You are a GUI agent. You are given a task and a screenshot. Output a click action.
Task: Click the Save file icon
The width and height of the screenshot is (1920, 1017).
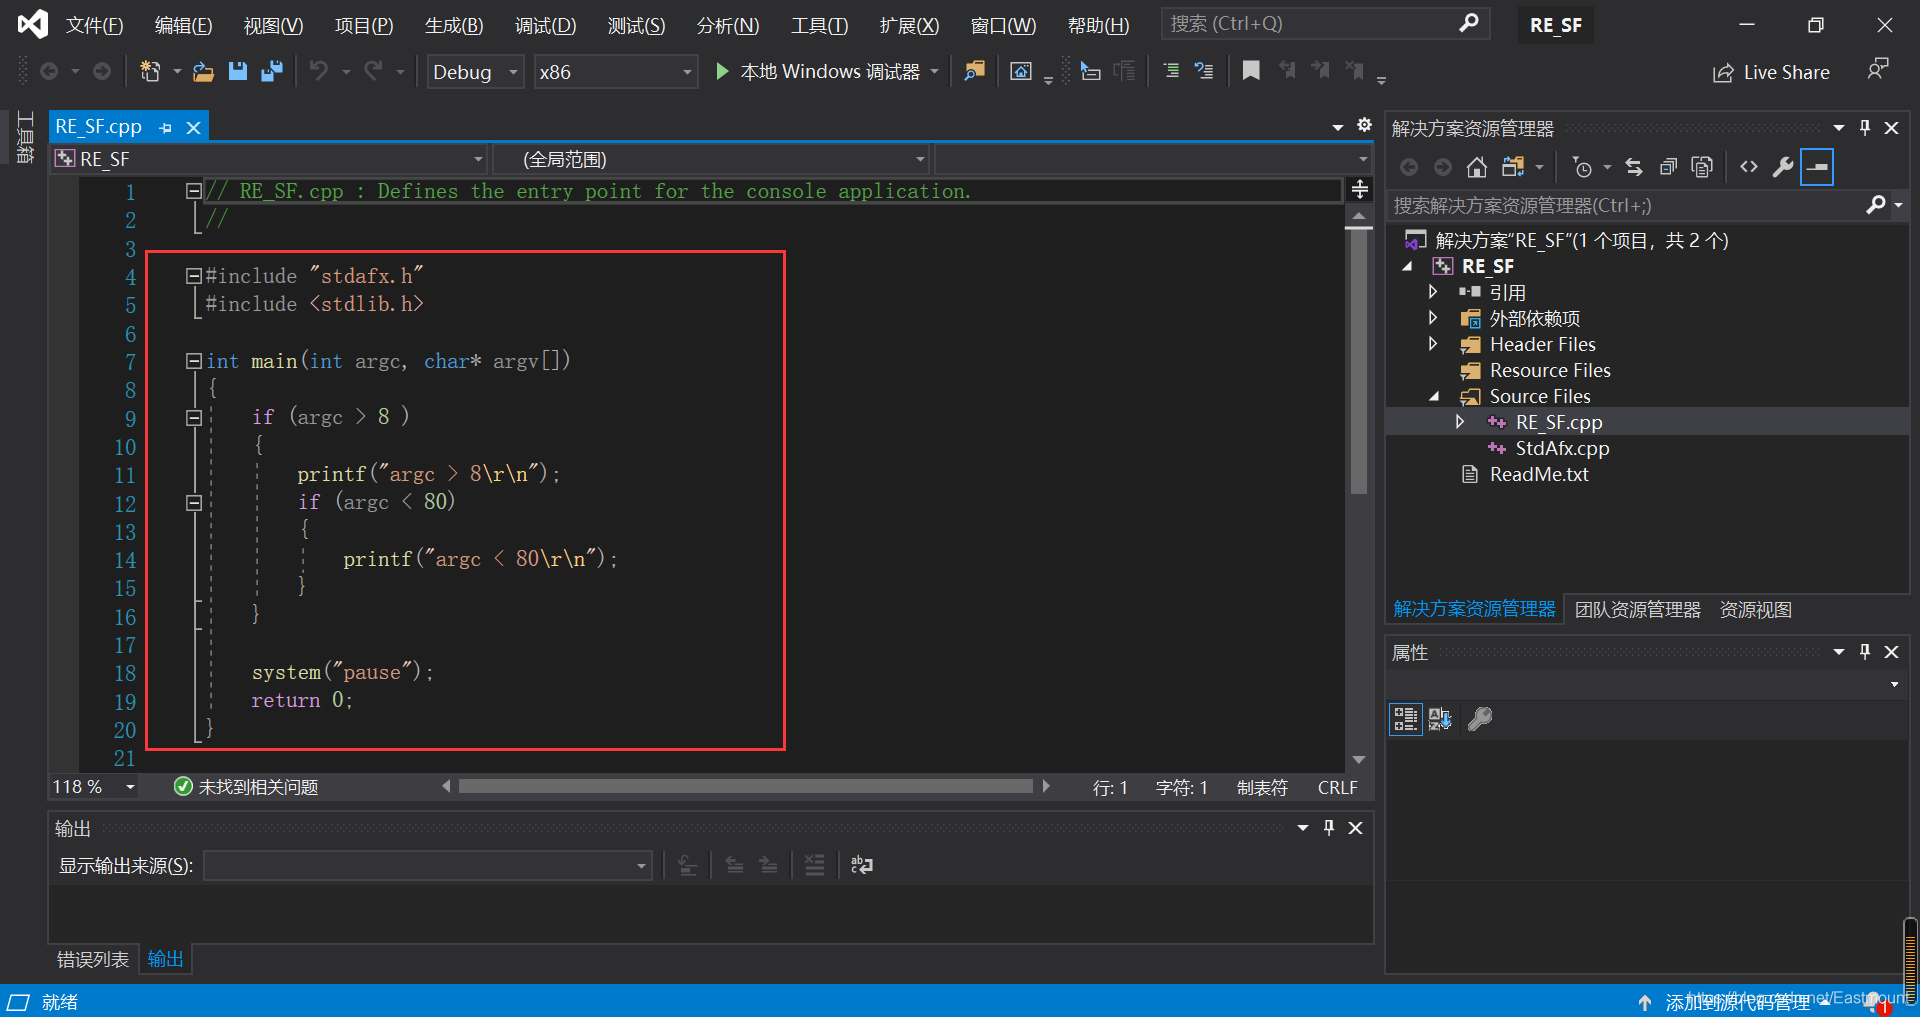pos(238,71)
